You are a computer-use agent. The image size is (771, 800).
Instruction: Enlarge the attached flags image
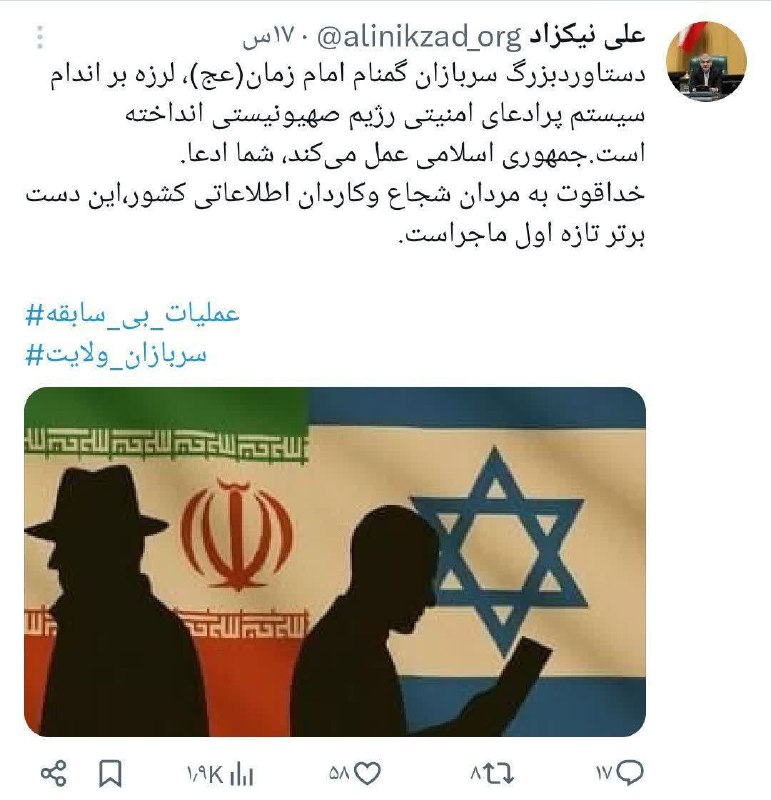click(335, 562)
